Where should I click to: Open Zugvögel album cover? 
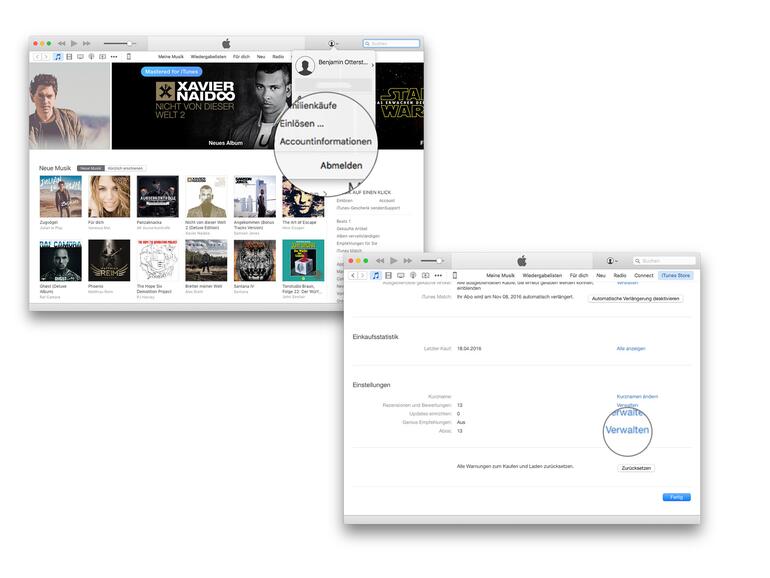[61, 196]
